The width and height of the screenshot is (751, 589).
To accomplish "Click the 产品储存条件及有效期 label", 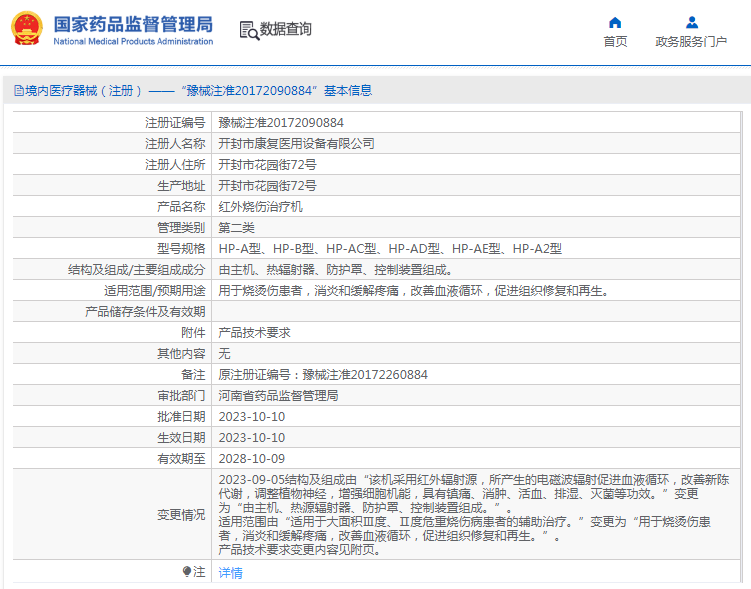I will point(145,312).
